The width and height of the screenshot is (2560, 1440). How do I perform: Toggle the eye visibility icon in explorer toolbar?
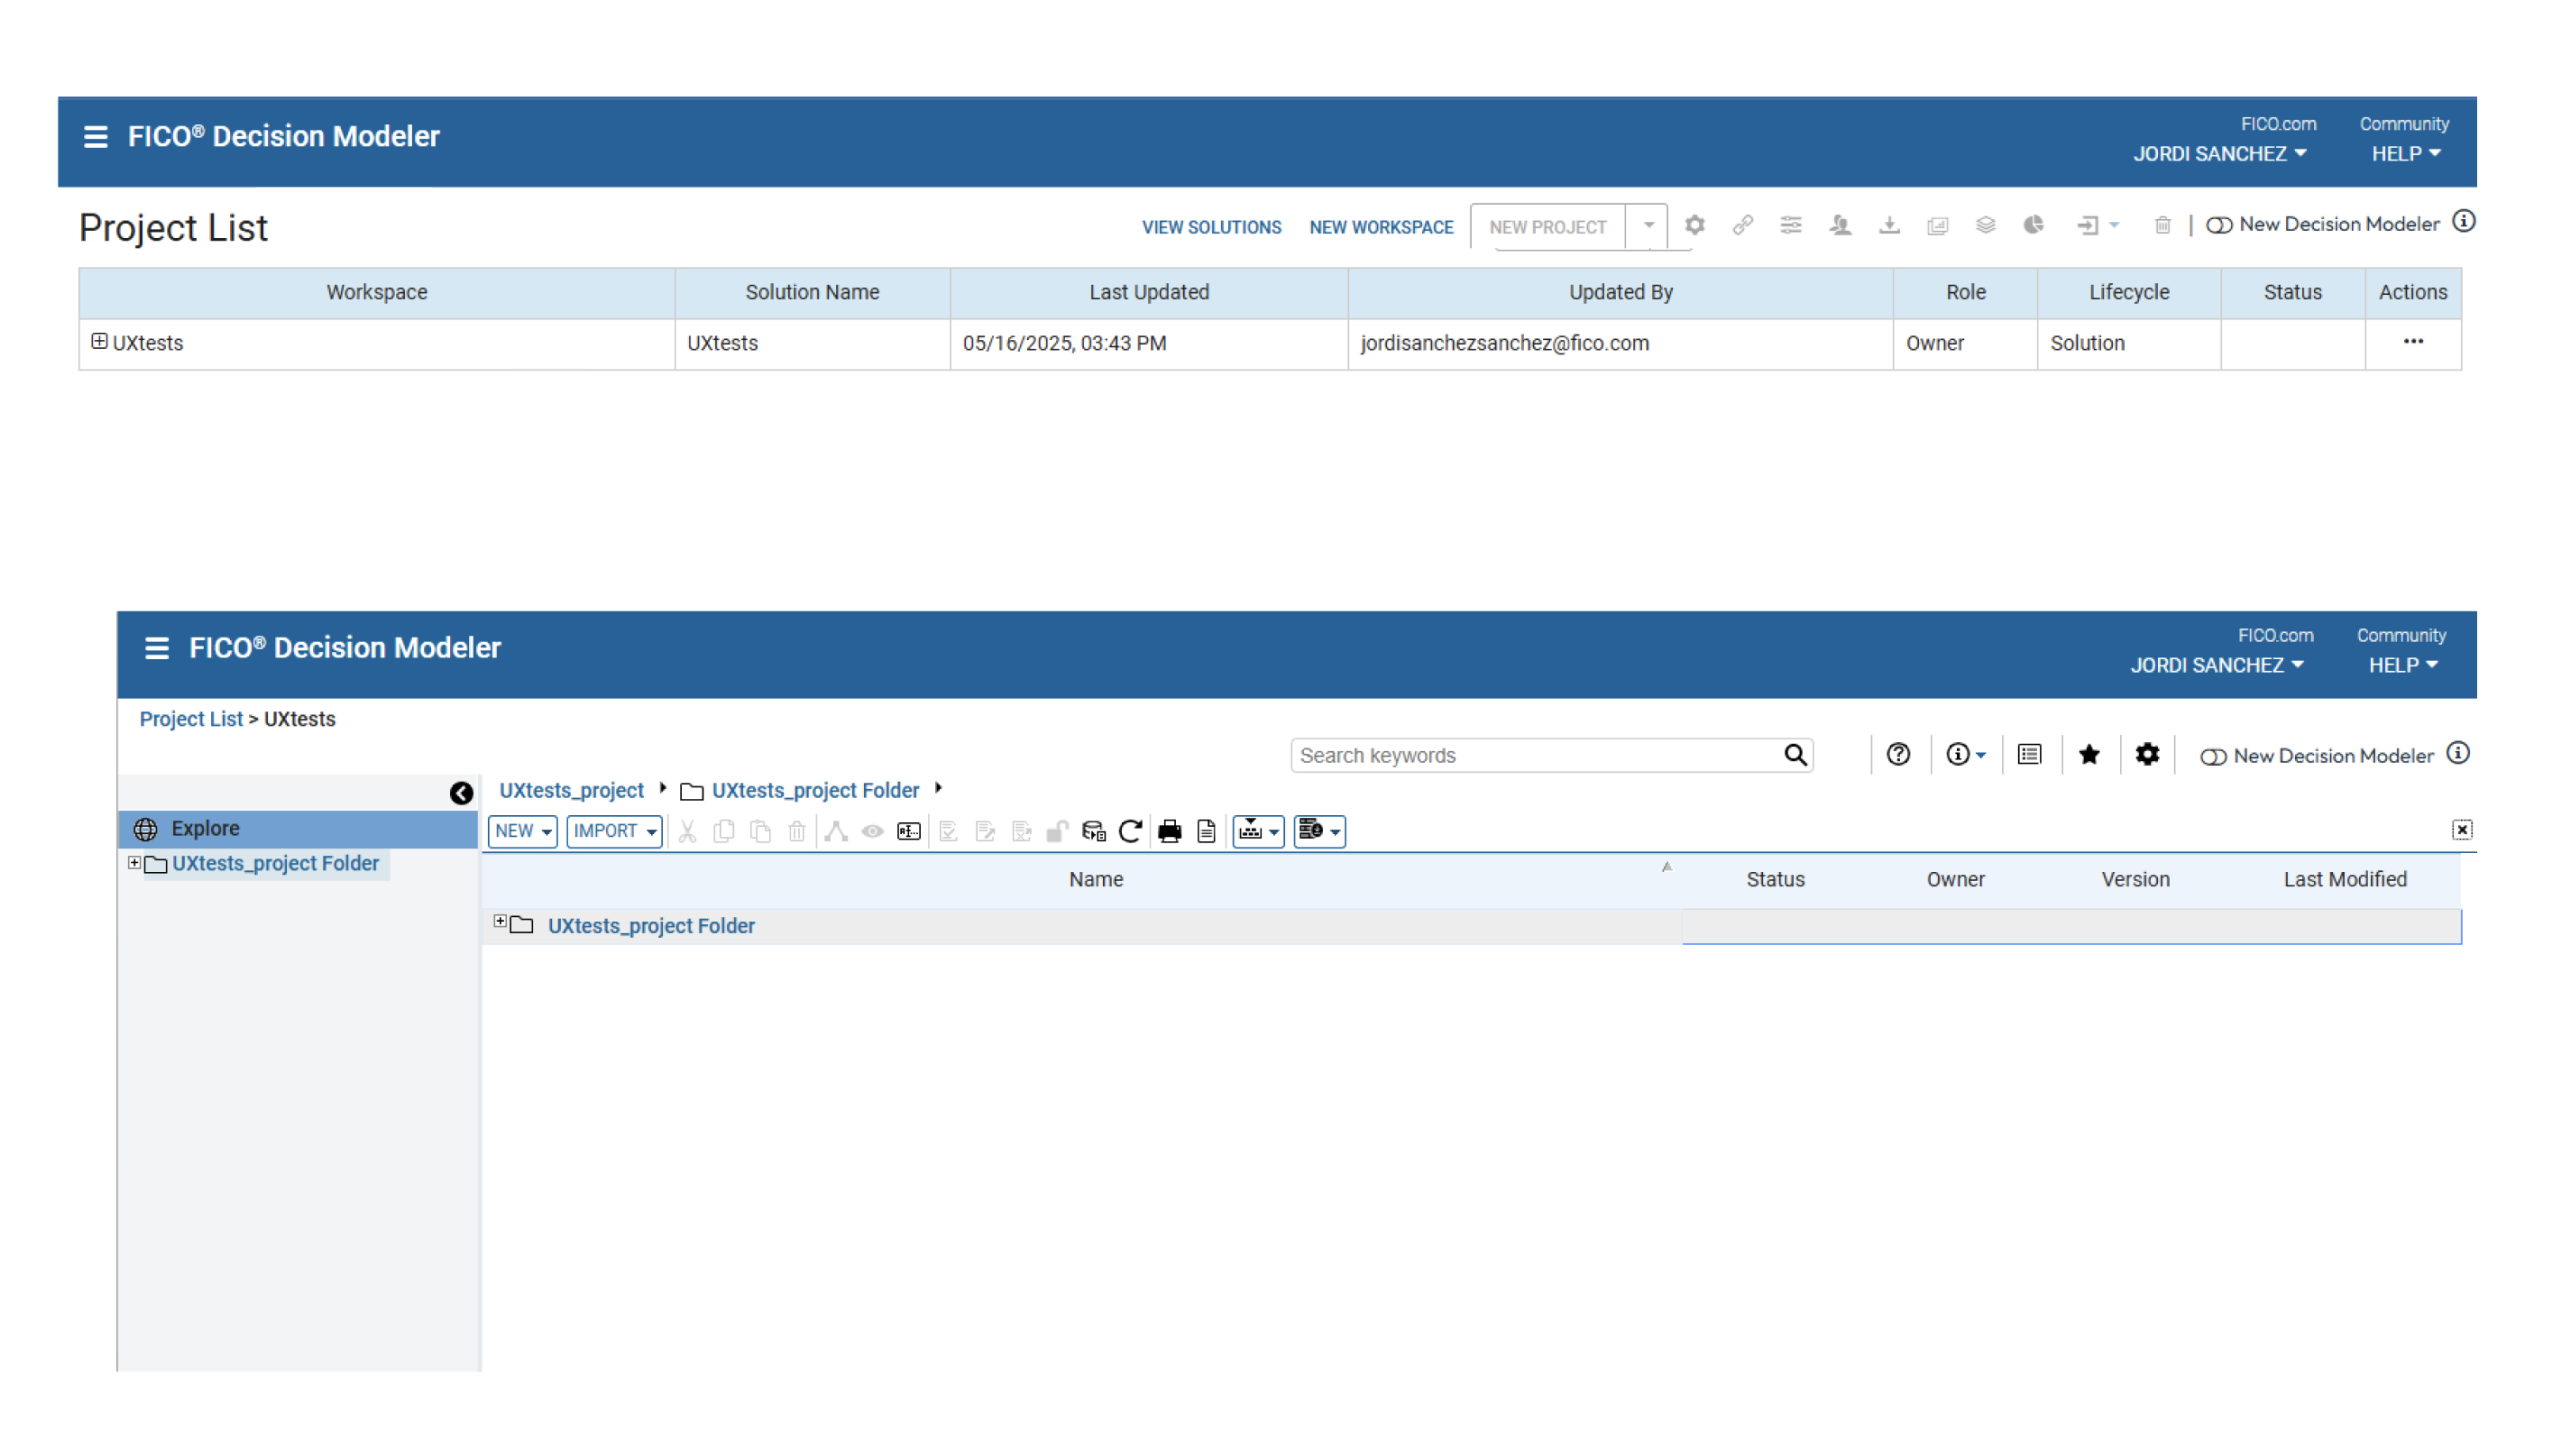pyautogui.click(x=873, y=832)
